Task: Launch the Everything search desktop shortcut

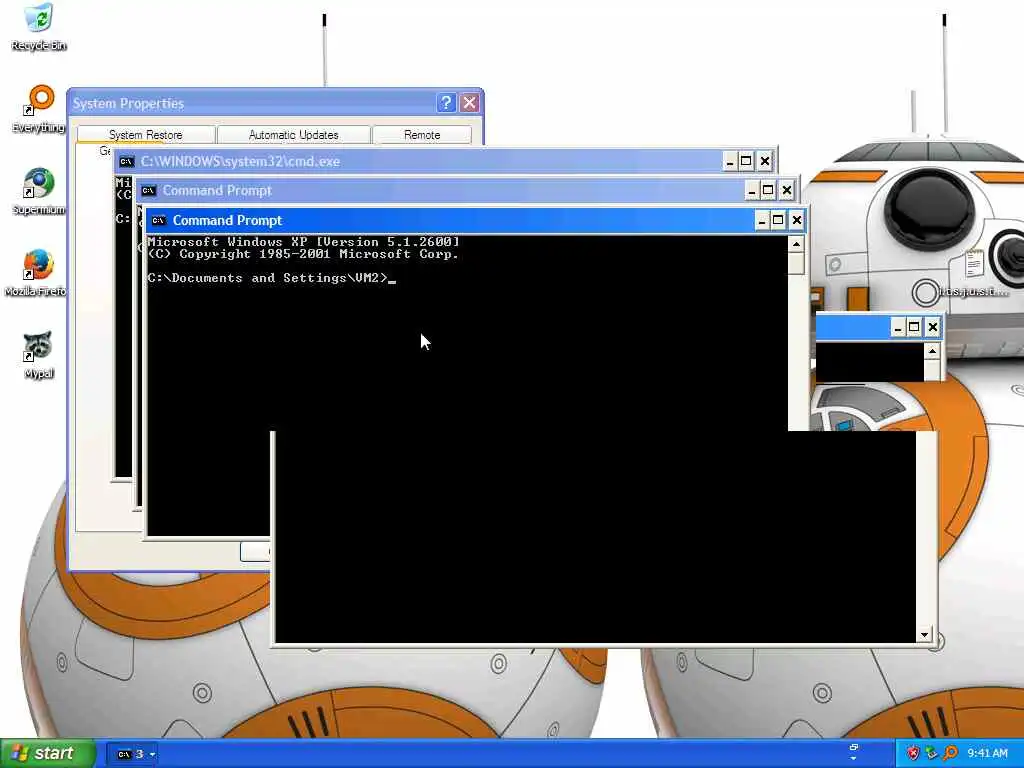Action: (39, 108)
